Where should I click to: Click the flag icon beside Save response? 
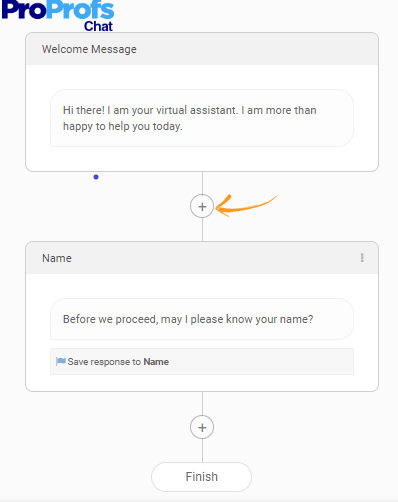coord(60,361)
